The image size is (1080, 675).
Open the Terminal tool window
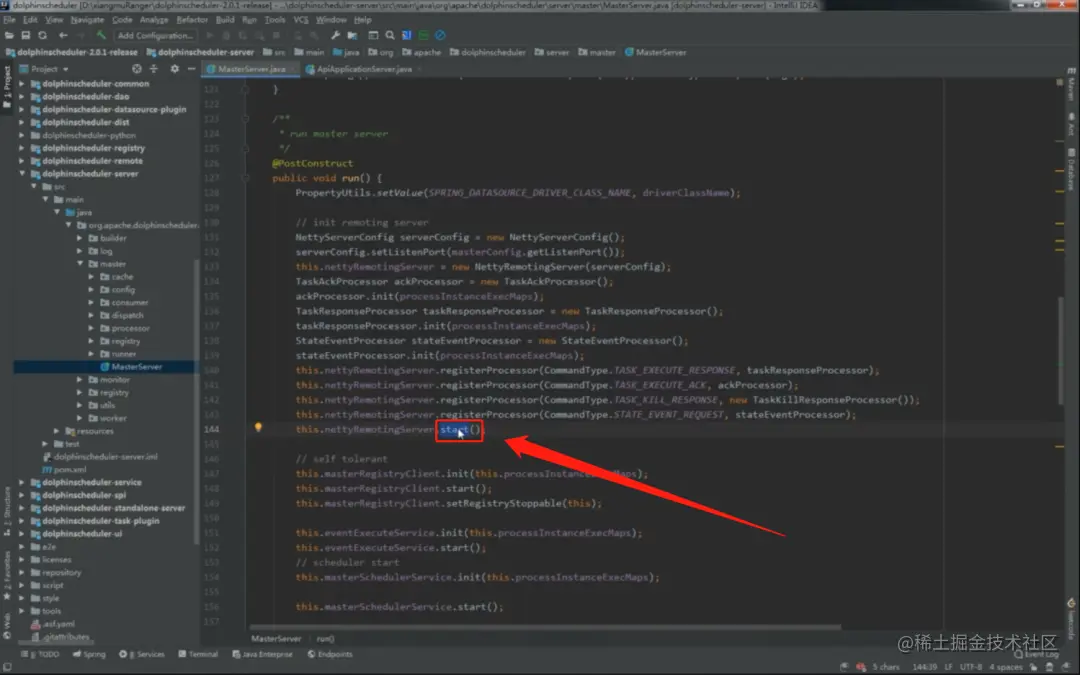[x=198, y=654]
